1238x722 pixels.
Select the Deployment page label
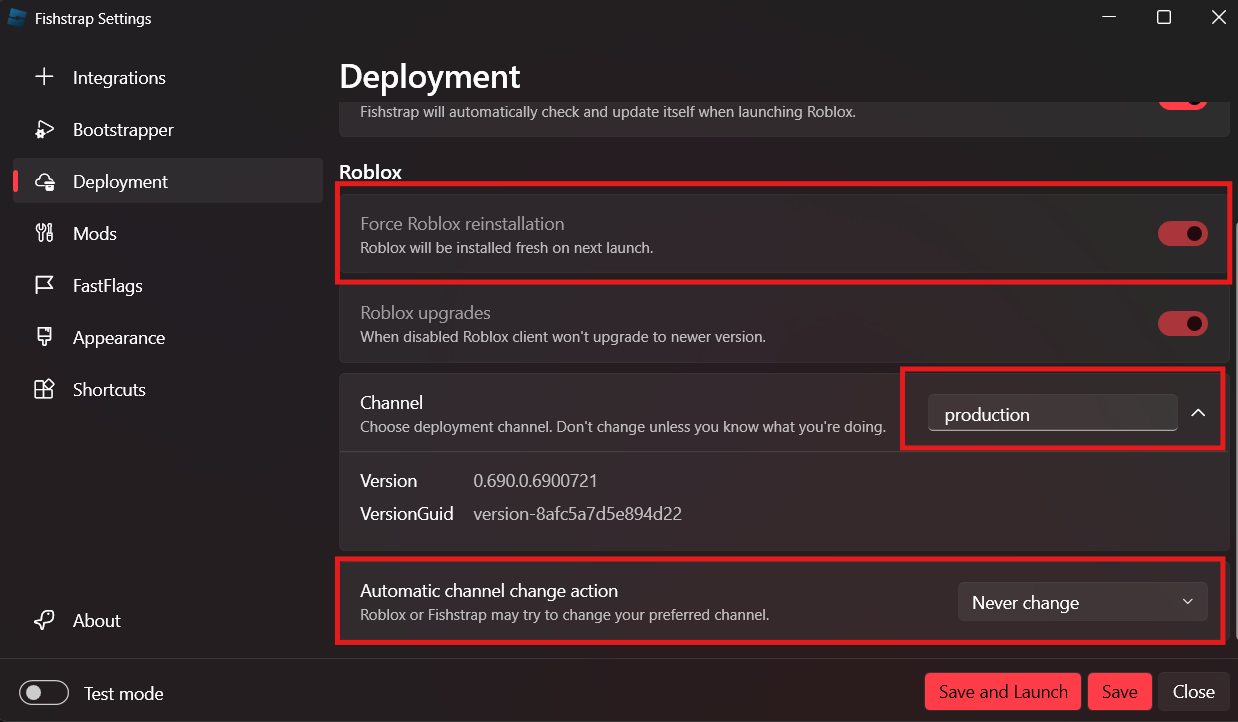click(120, 181)
